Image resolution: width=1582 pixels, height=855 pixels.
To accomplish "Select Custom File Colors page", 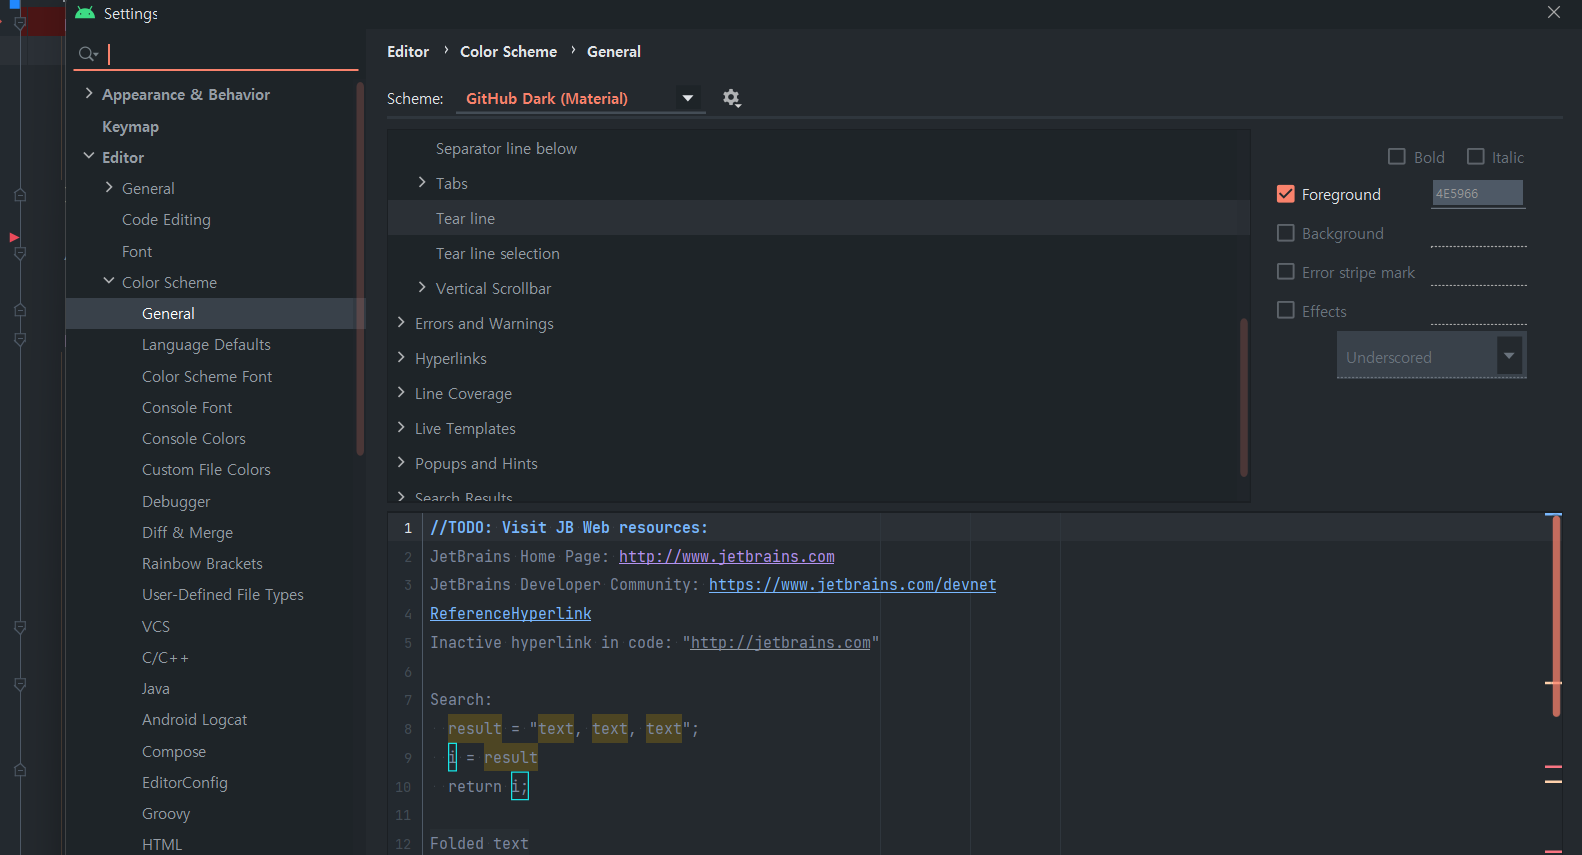I will (206, 469).
